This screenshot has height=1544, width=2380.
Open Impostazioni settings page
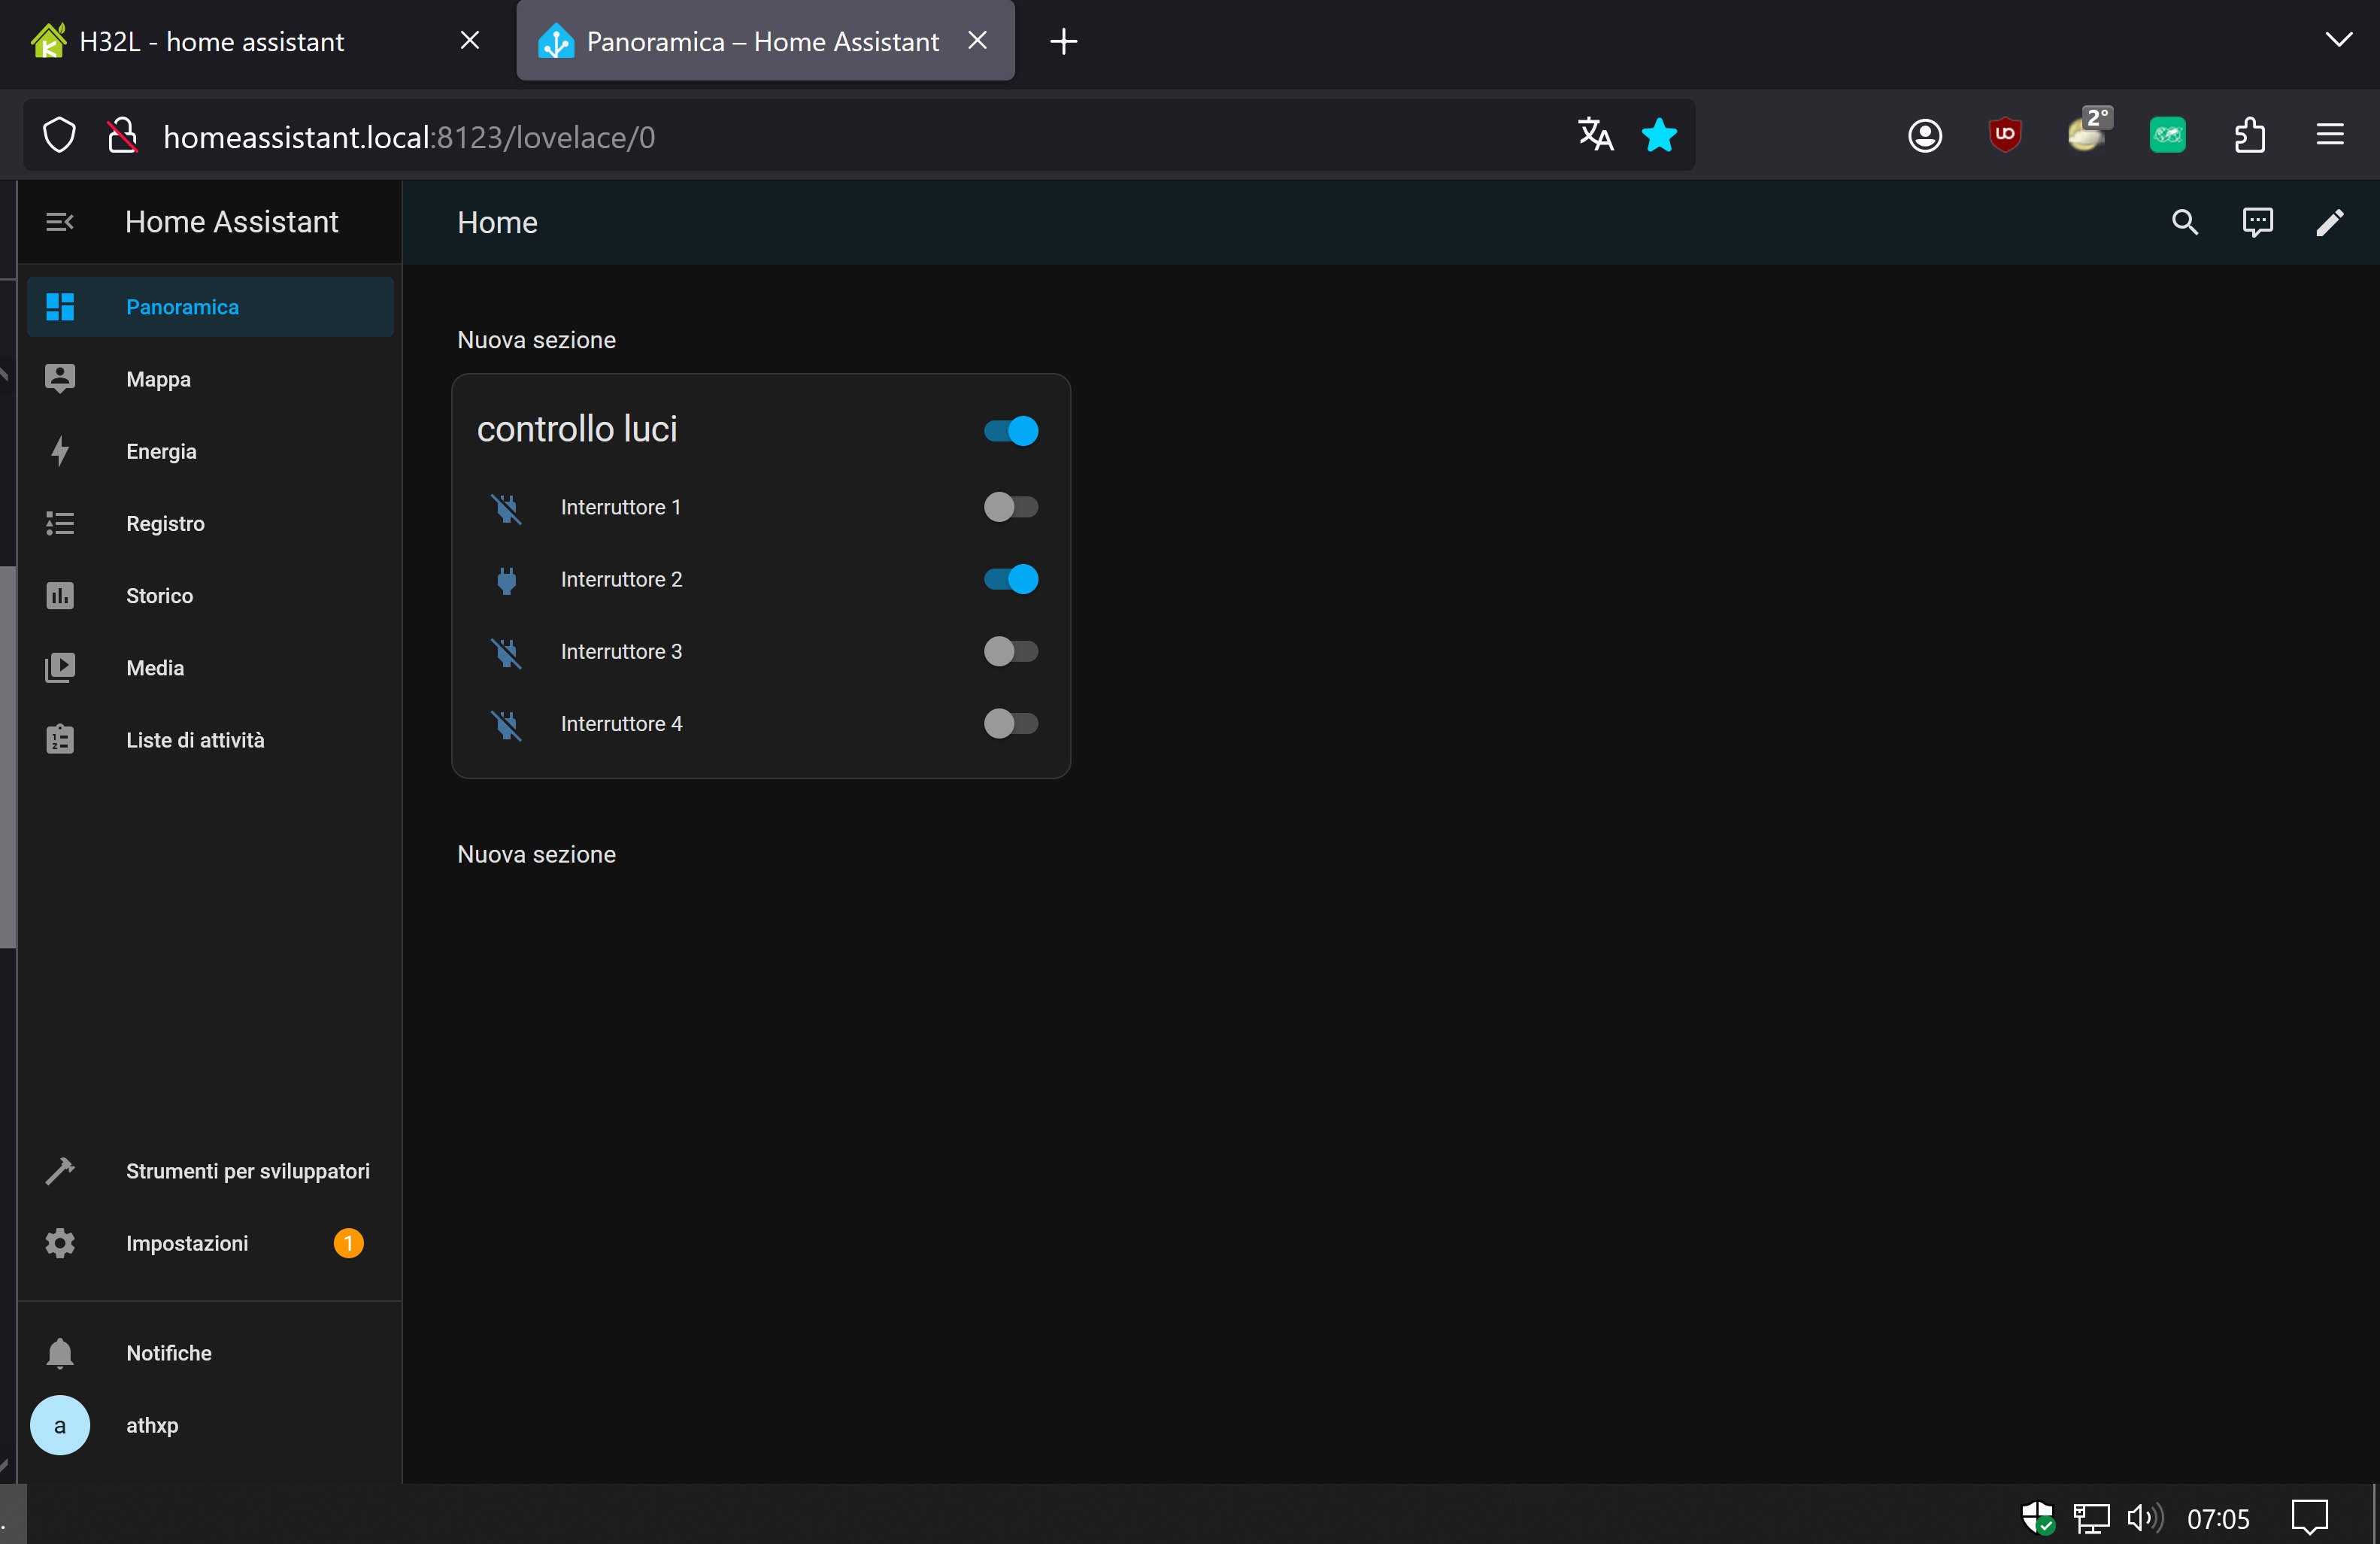tap(187, 1243)
